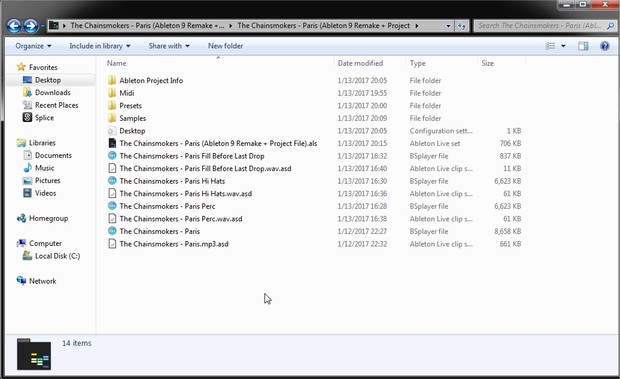Open Include in library menu
This screenshot has height=379, width=620.
pyautogui.click(x=100, y=46)
